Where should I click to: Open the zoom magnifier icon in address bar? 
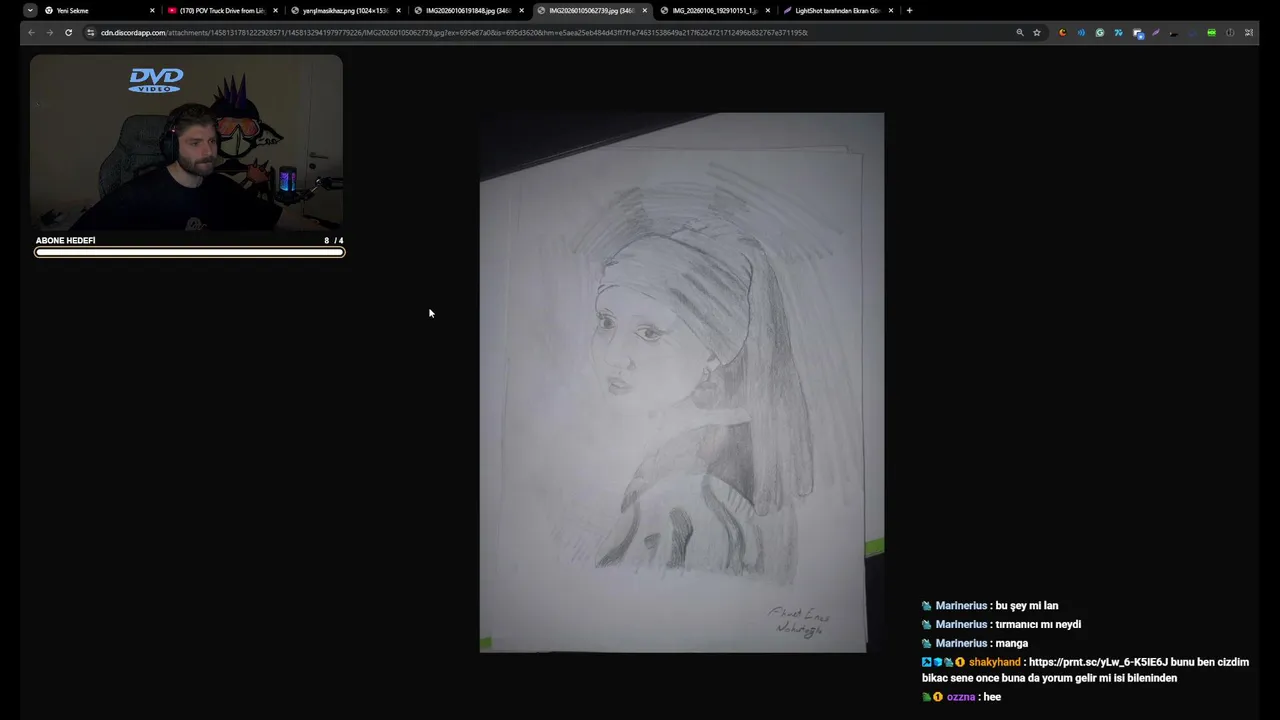click(1019, 32)
